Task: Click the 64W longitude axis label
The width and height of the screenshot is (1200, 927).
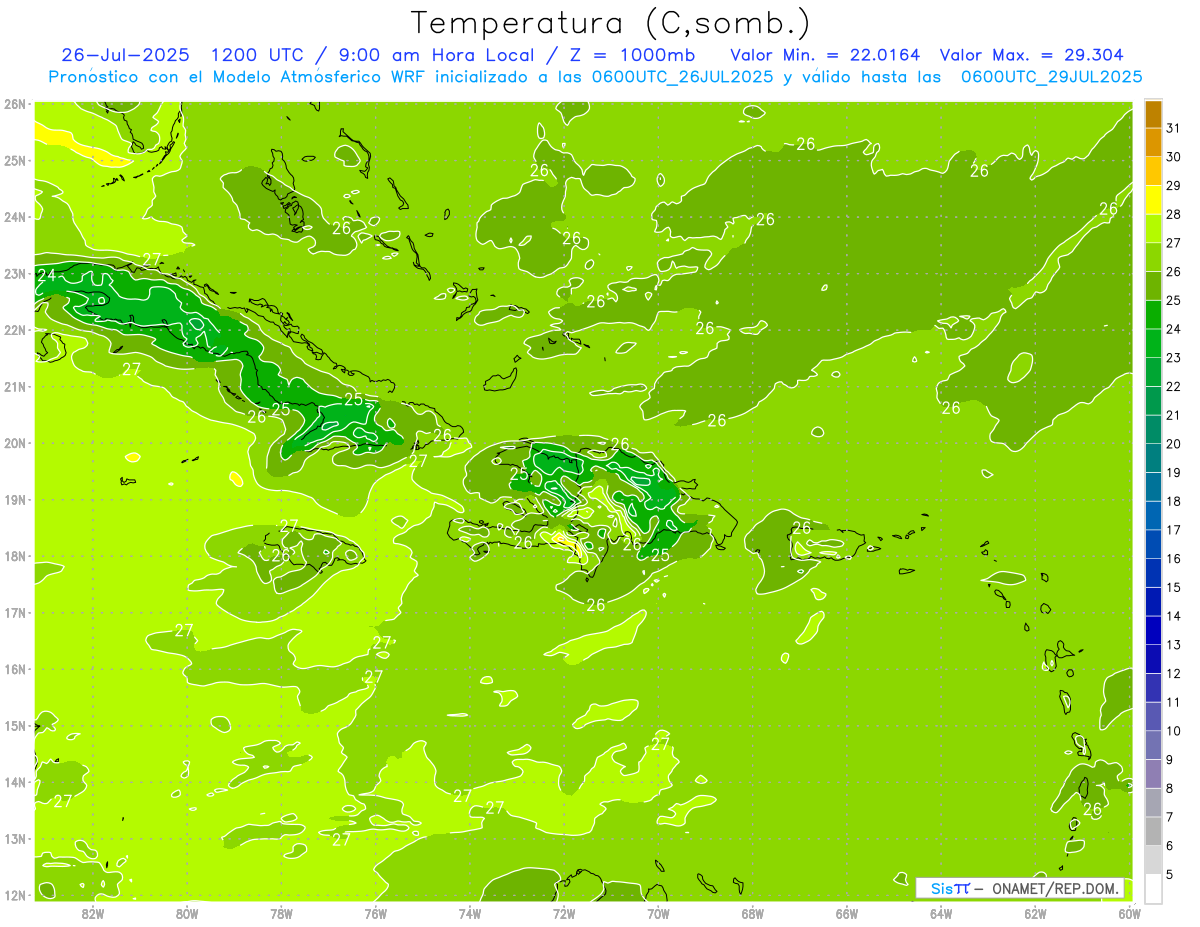Action: [x=940, y=912]
